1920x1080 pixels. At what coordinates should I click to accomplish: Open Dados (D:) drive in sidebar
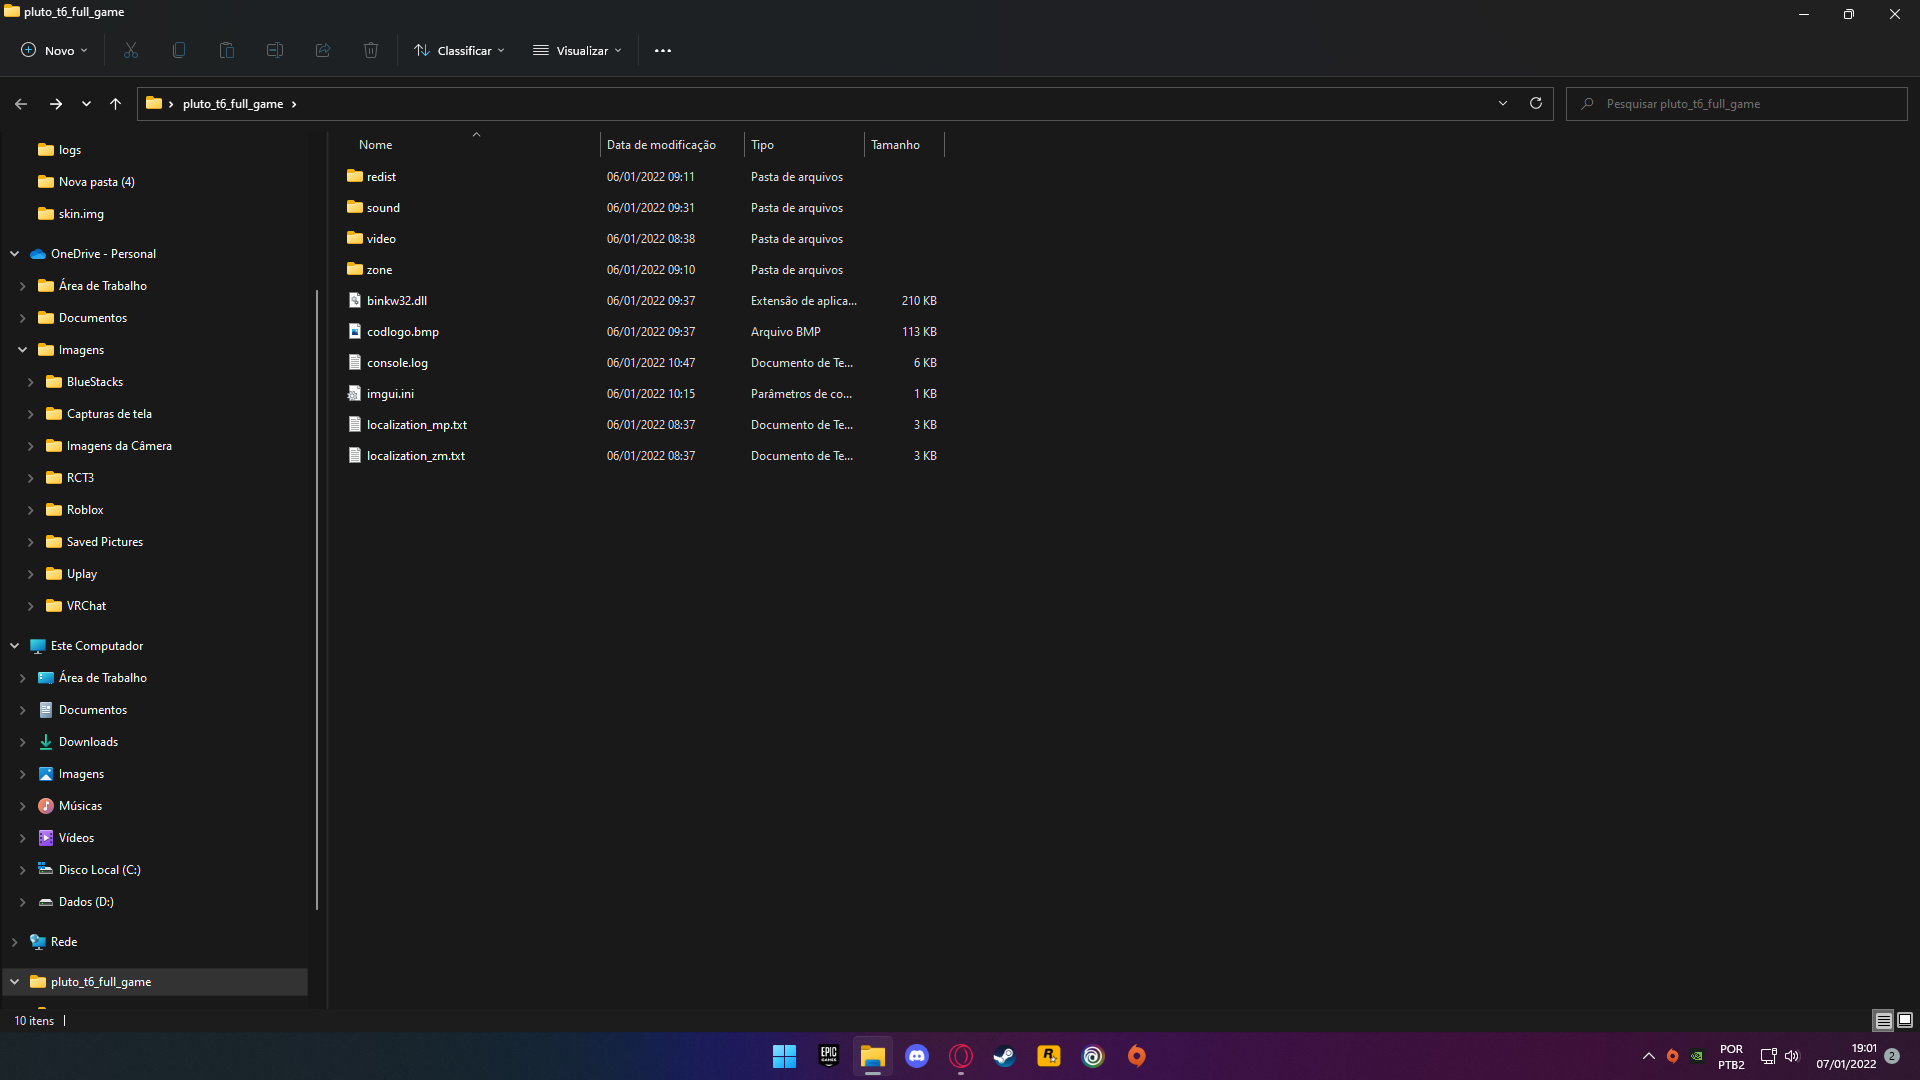coord(86,902)
